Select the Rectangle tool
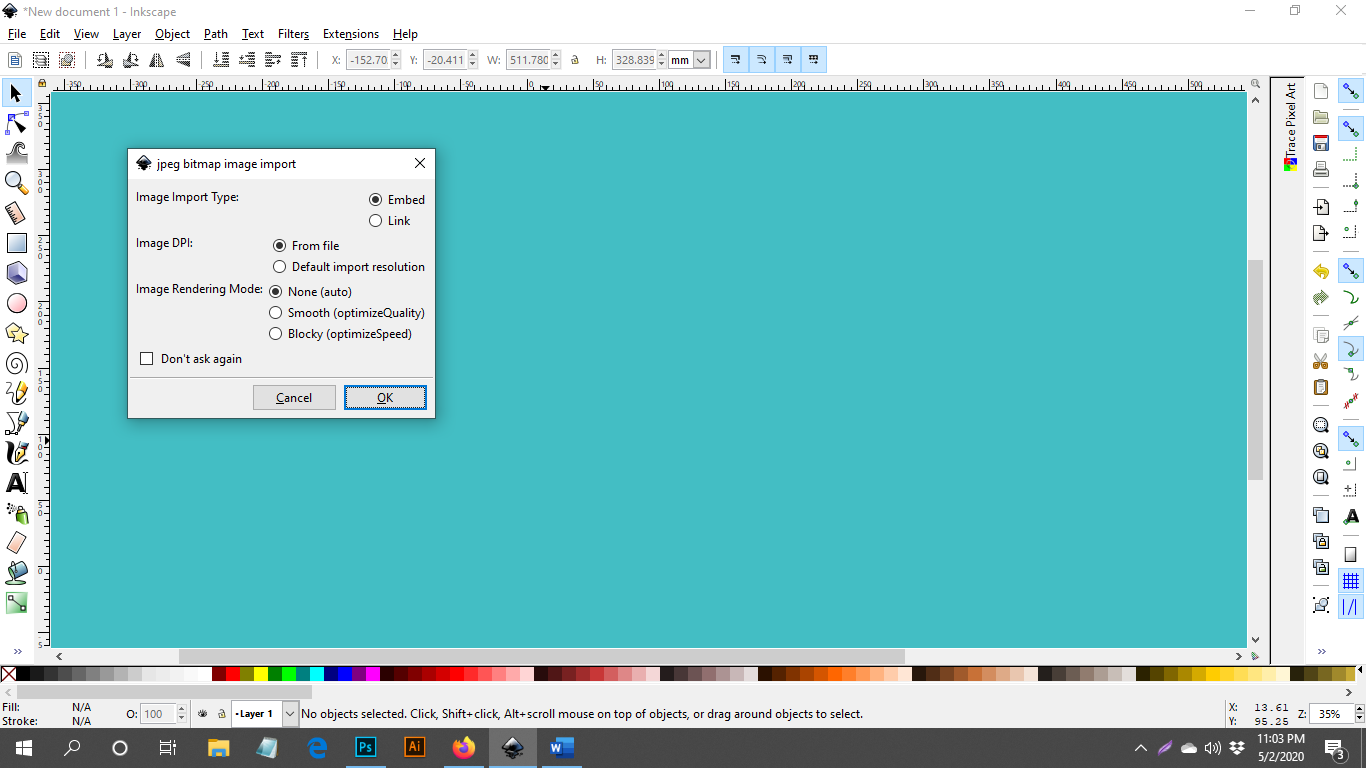The image size is (1366, 768). click(17, 243)
